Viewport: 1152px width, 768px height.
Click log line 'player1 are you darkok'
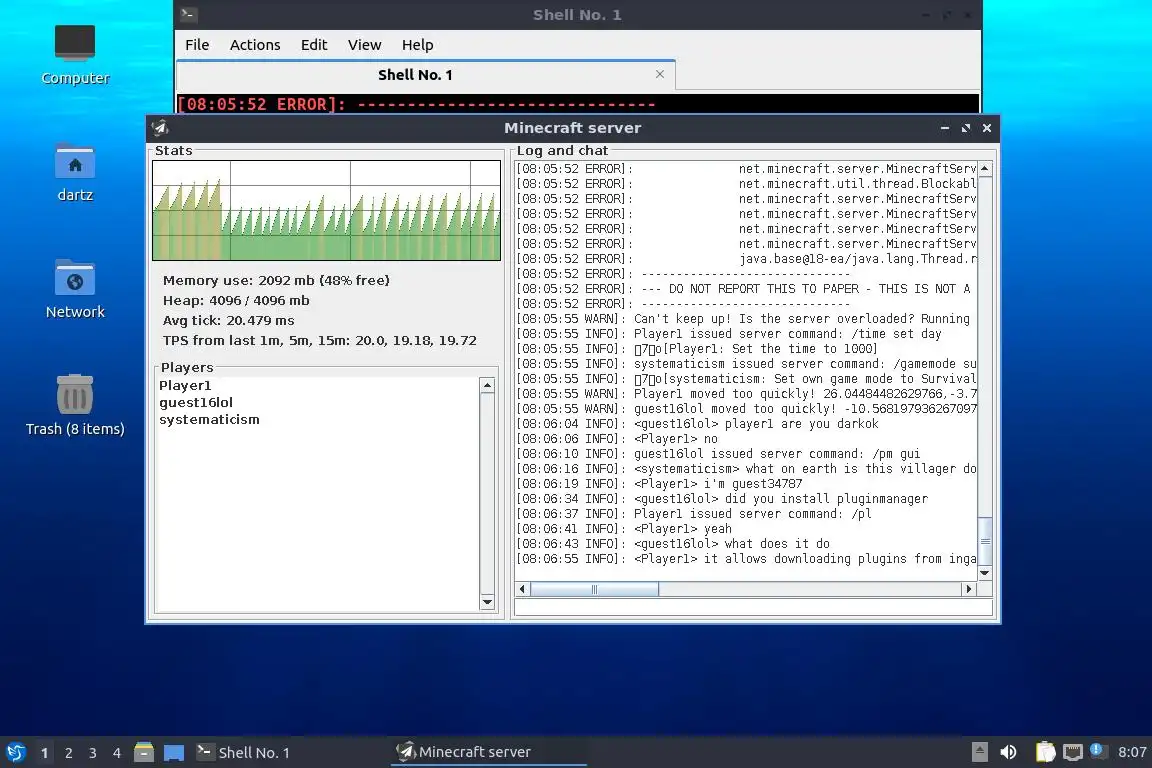point(697,424)
